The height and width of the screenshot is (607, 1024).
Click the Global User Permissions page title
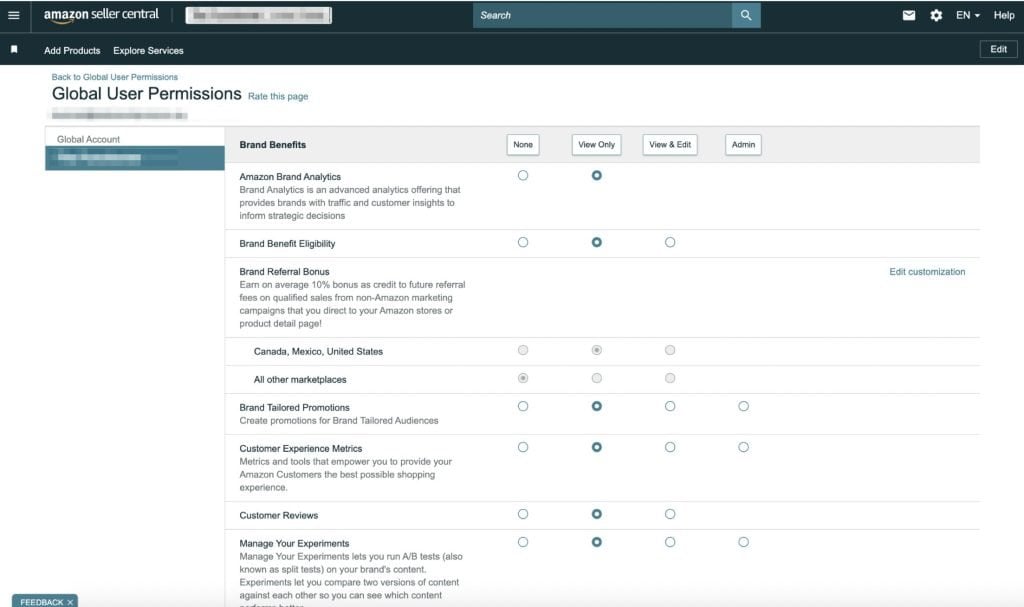tap(146, 94)
